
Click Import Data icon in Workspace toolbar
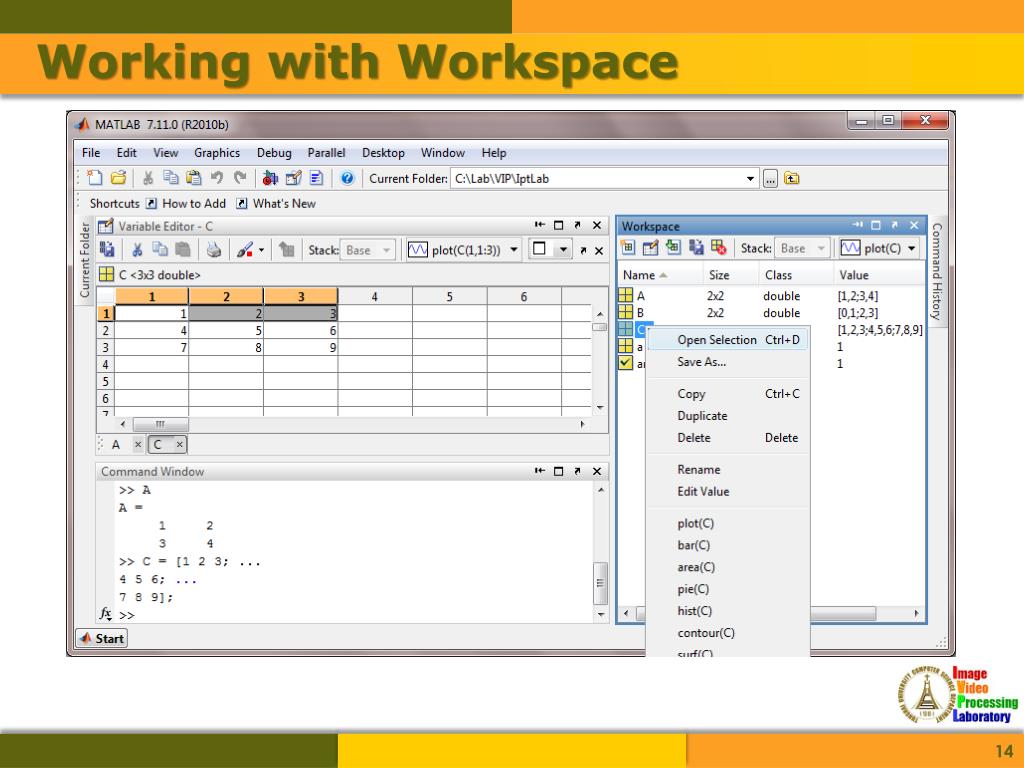coord(673,248)
